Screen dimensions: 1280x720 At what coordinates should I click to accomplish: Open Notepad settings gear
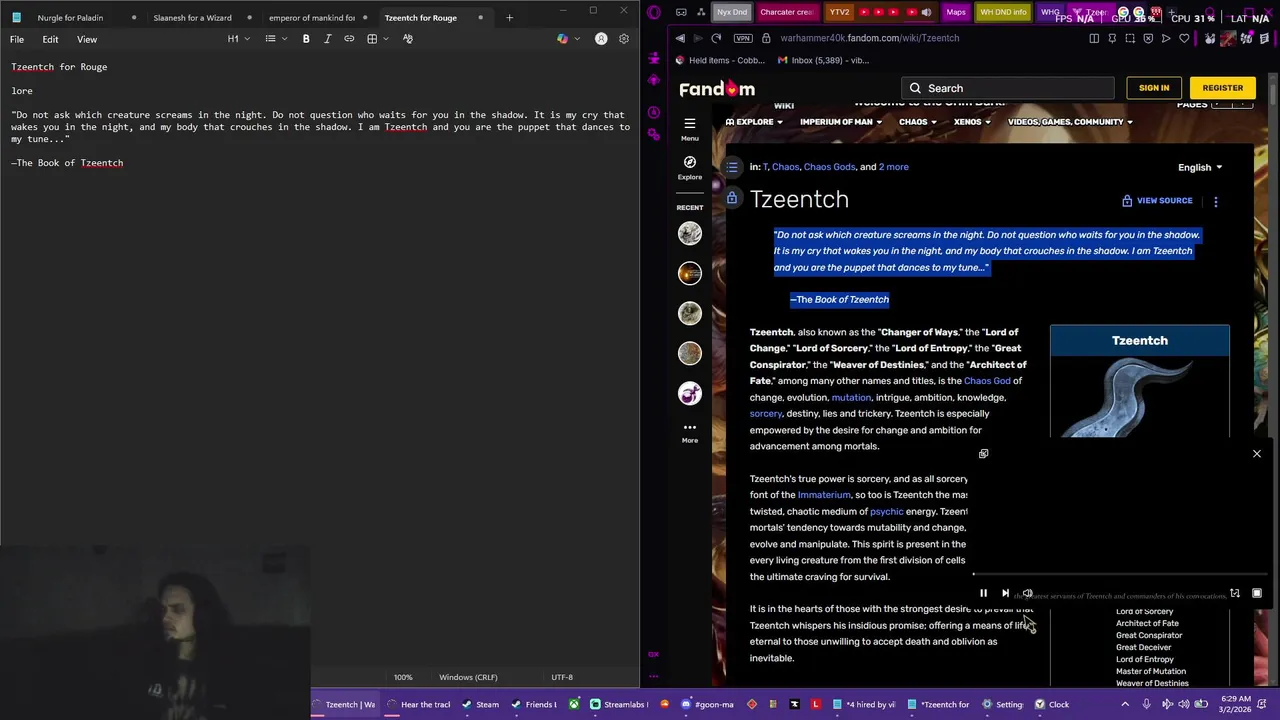coord(624,39)
